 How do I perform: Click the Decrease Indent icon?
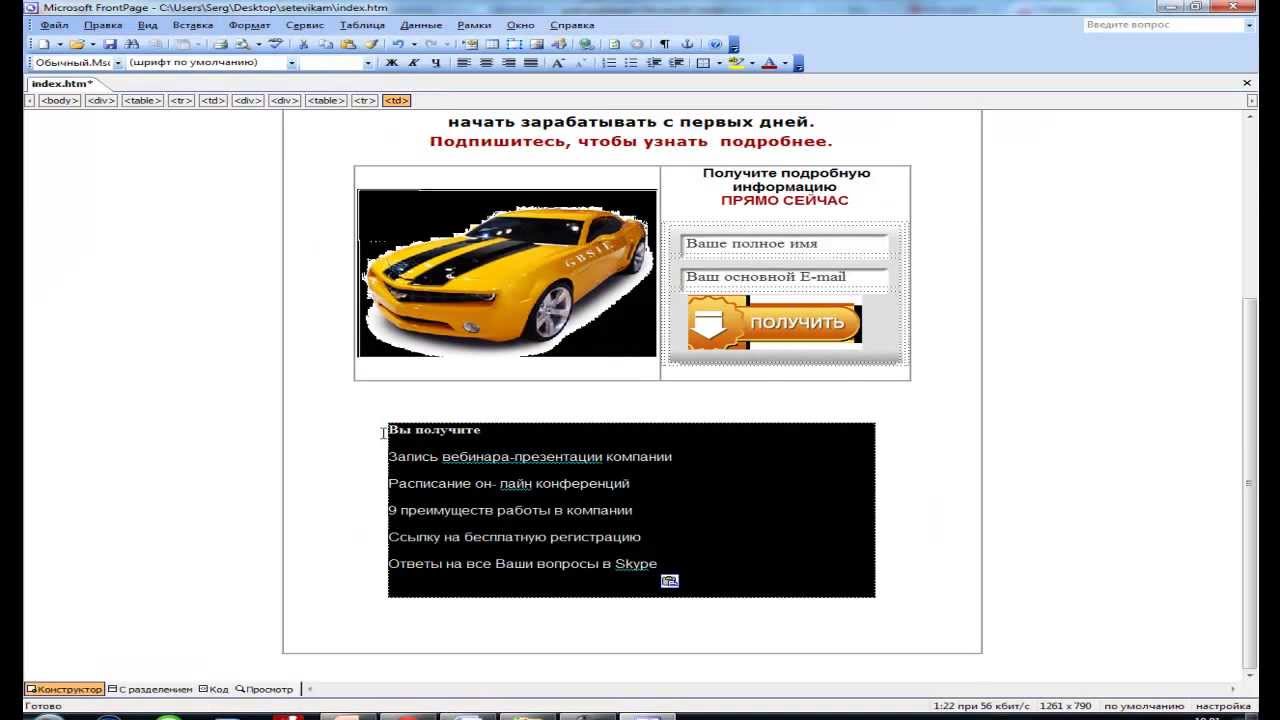(653, 63)
